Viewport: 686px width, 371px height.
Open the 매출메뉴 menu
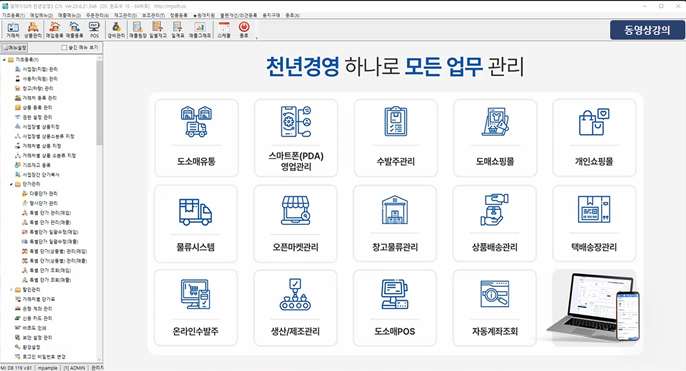[69, 15]
